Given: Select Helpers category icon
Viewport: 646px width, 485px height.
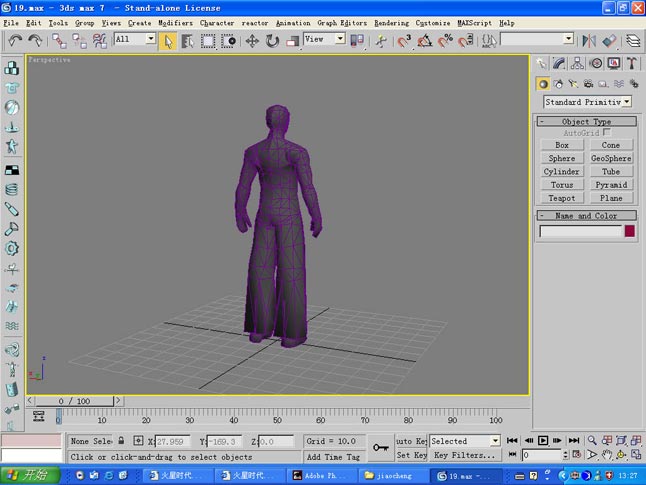Looking at the screenshot, I should [x=603, y=84].
